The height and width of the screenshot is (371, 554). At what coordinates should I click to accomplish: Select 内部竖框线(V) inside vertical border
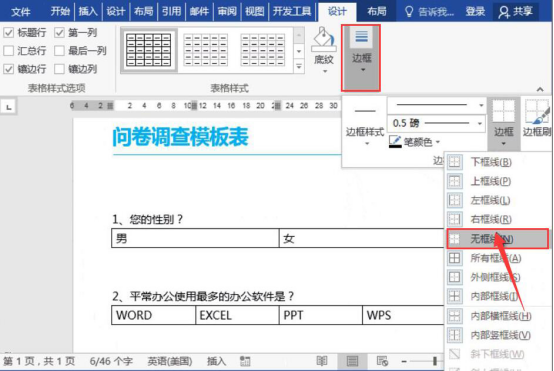pyautogui.click(x=497, y=335)
